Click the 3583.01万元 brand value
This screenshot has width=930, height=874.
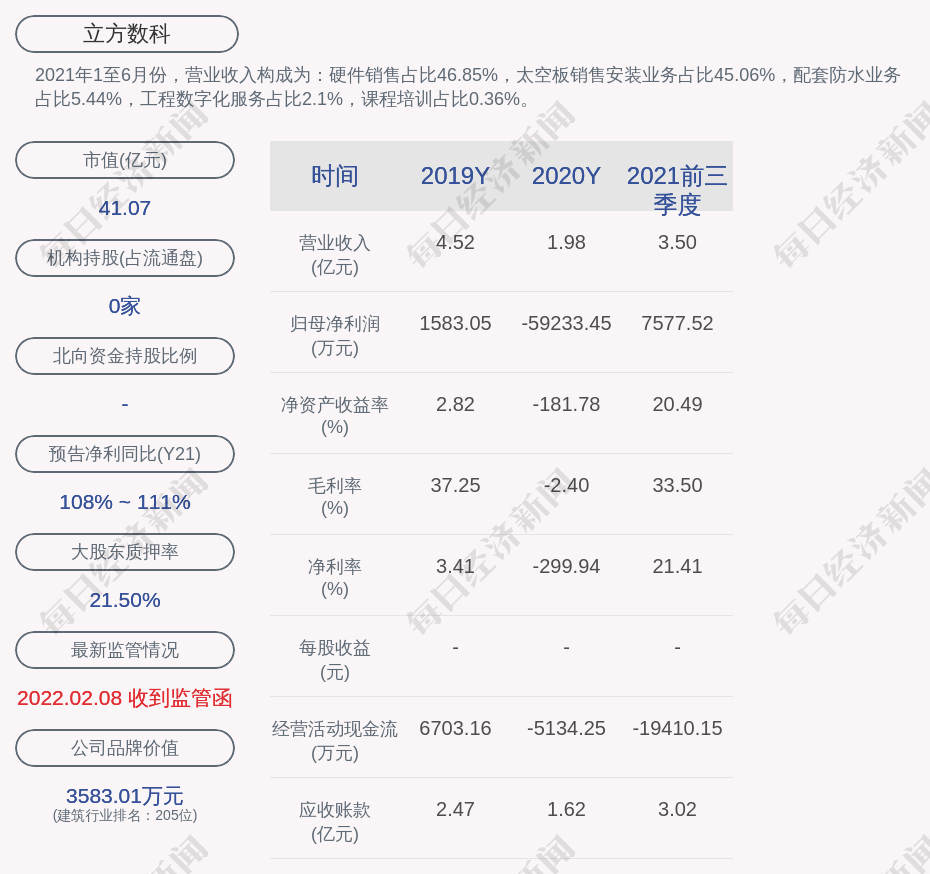pos(125,796)
